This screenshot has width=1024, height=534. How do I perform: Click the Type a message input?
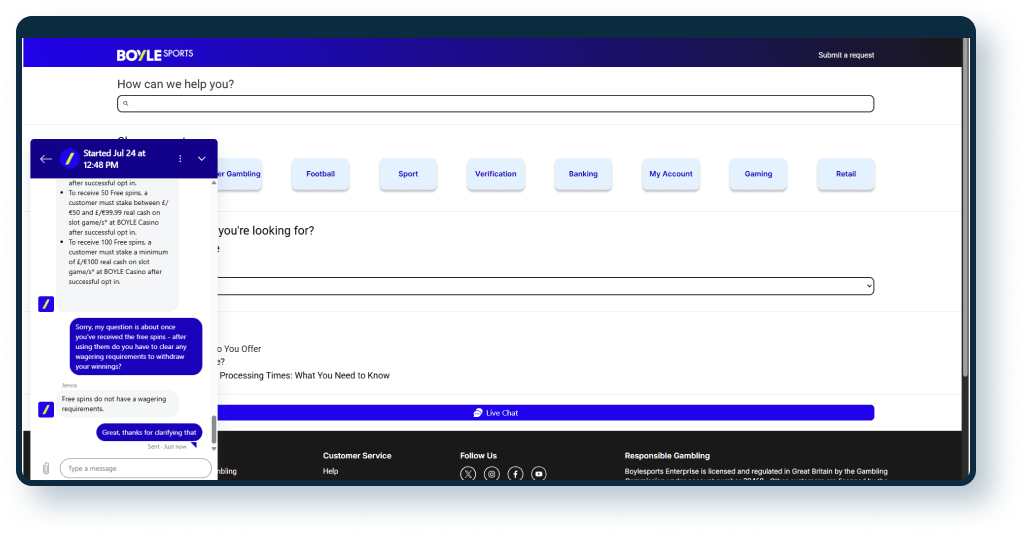(x=135, y=468)
